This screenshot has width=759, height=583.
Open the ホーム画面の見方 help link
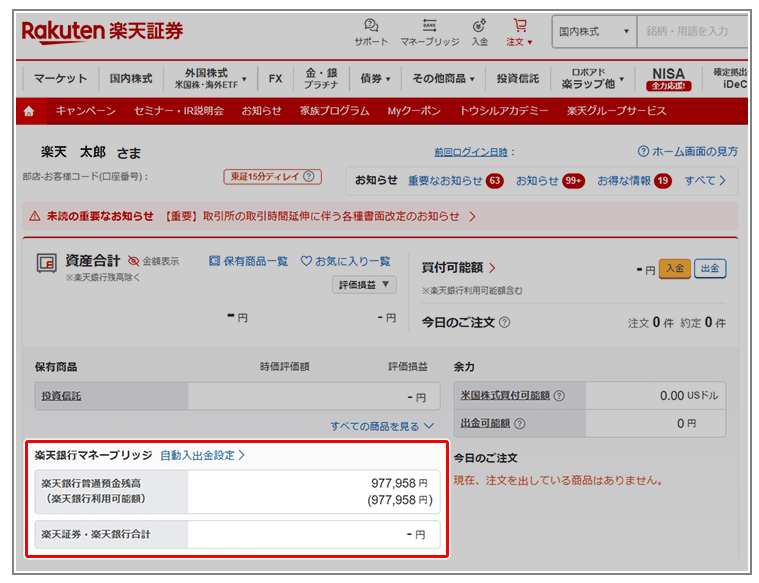coord(688,152)
